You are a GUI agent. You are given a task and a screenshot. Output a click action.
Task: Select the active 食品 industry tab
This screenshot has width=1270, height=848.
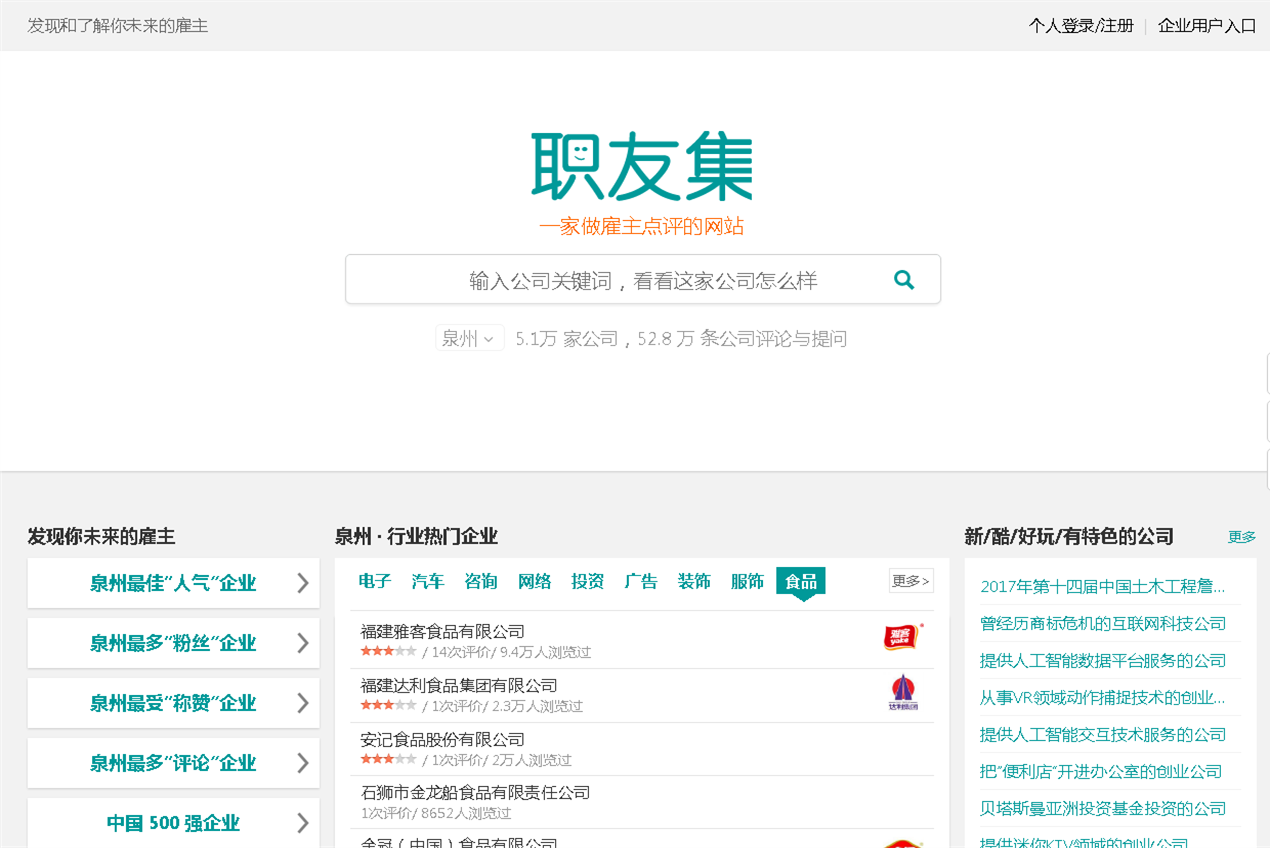(801, 582)
